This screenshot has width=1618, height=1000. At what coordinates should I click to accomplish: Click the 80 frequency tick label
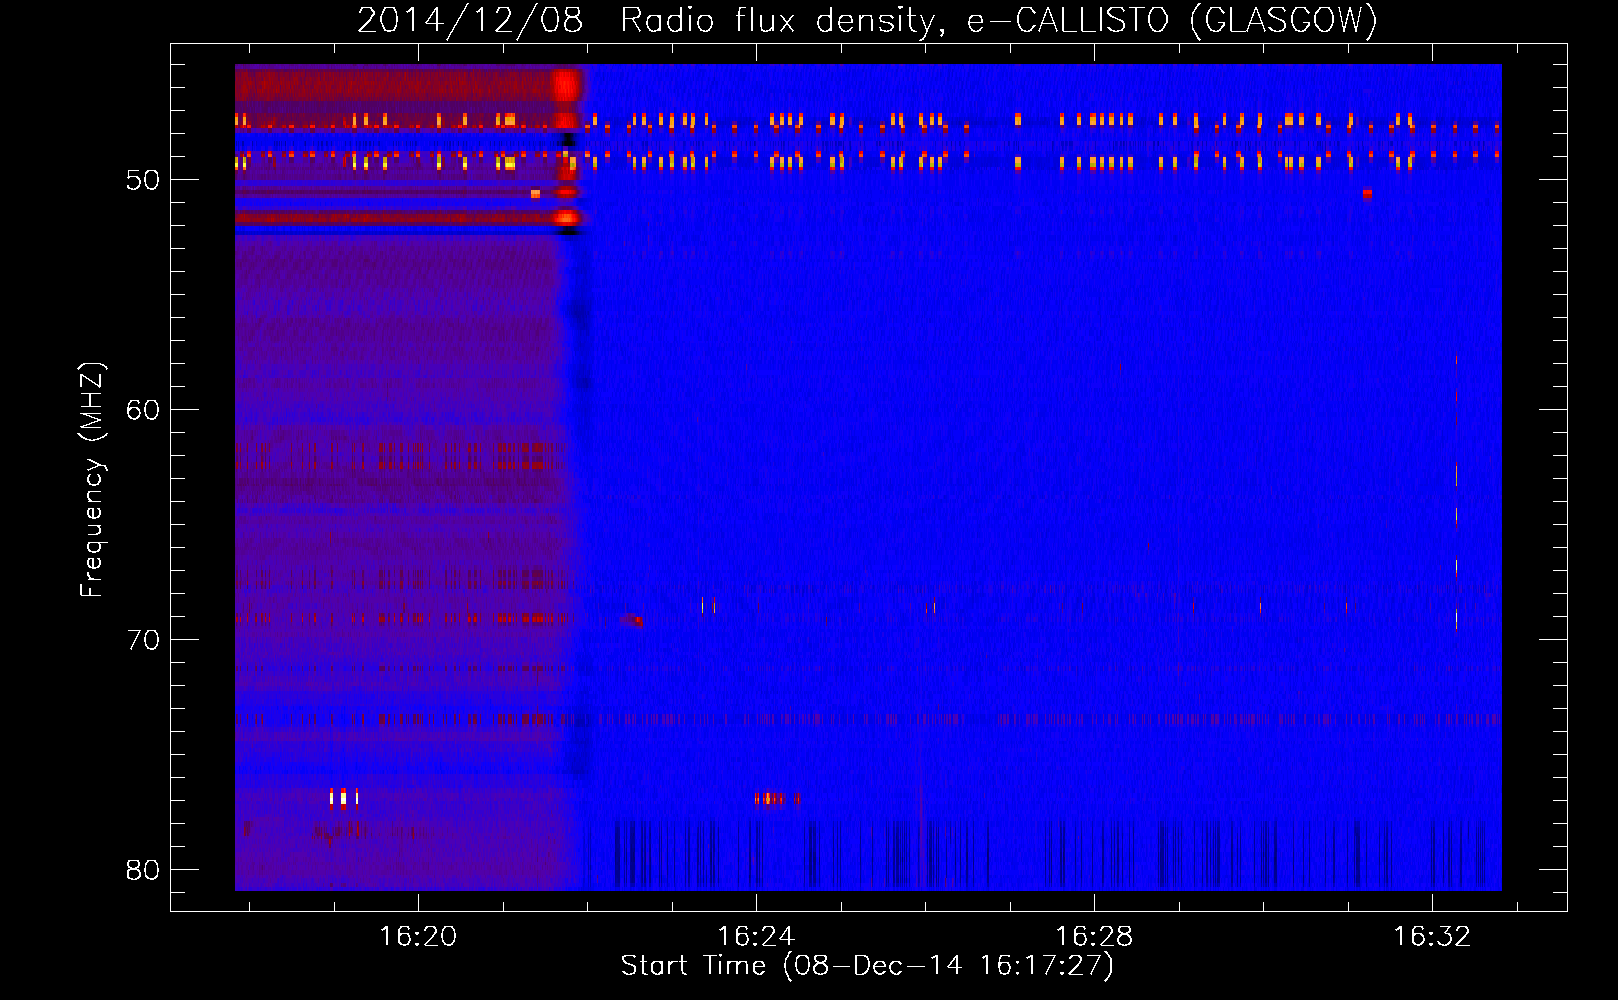pos(143,870)
